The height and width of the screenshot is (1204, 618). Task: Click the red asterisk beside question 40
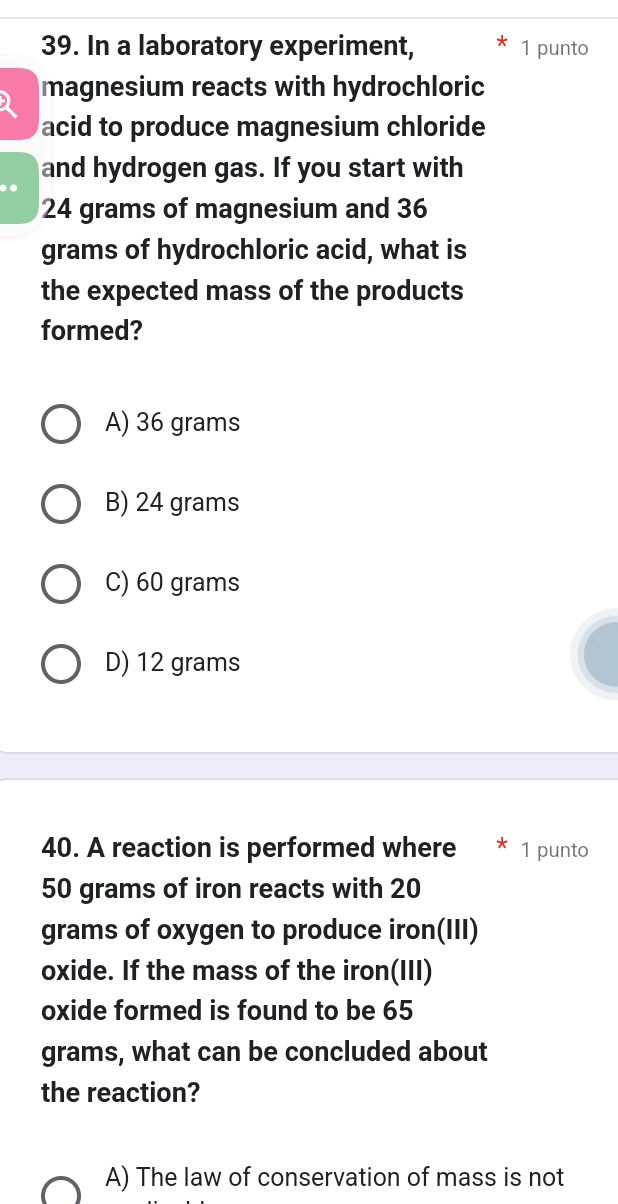pyautogui.click(x=501, y=846)
